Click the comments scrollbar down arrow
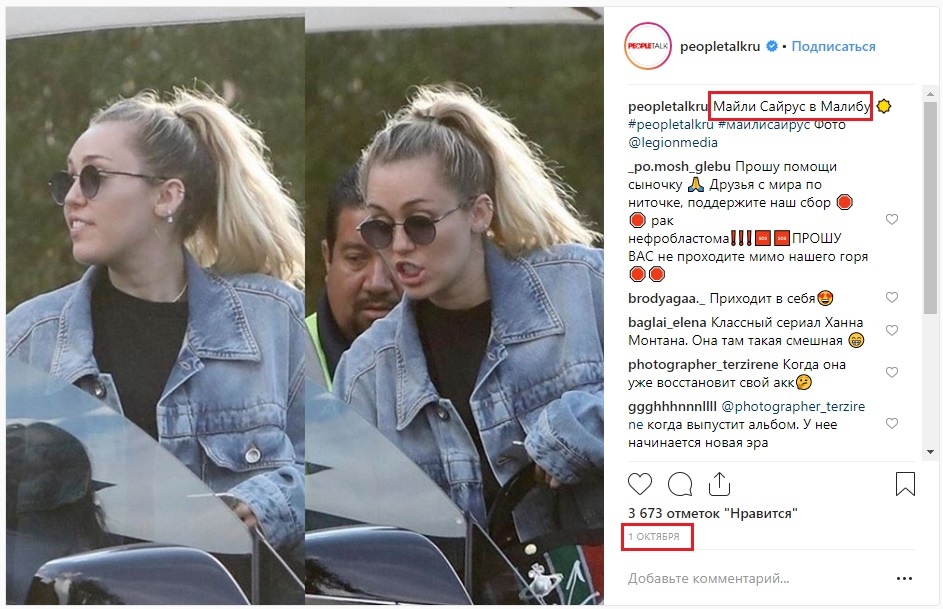The height and width of the screenshot is (609, 943). 930,452
